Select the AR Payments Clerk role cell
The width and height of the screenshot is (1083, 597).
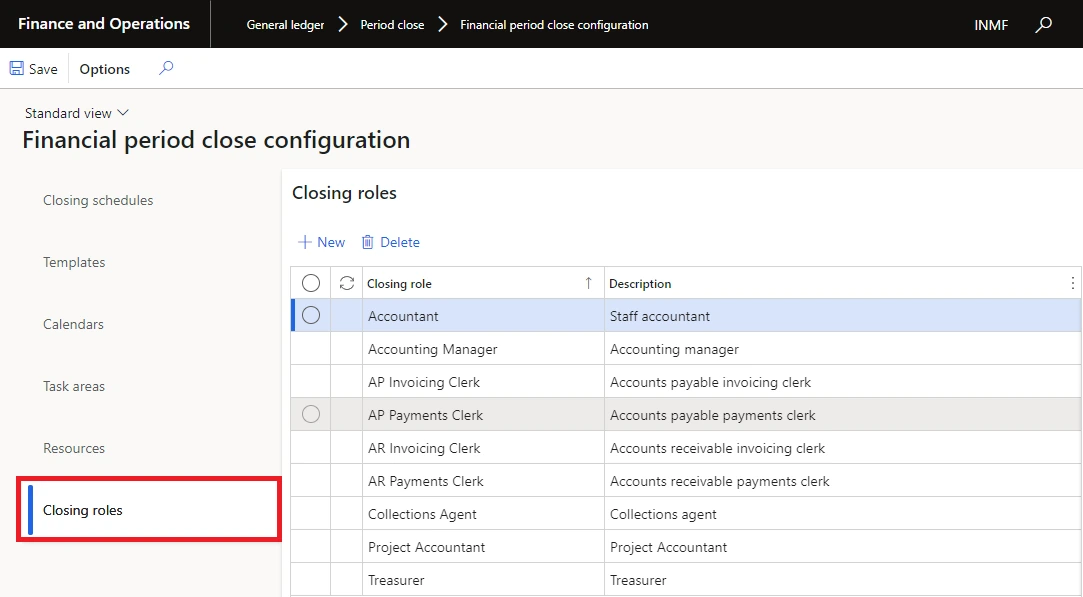point(483,481)
